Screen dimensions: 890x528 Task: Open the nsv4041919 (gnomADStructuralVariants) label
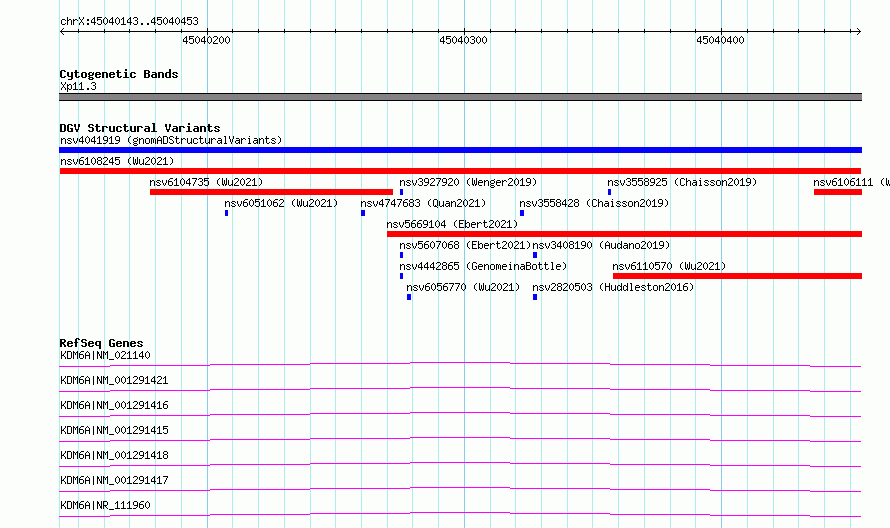[x=171, y=140]
